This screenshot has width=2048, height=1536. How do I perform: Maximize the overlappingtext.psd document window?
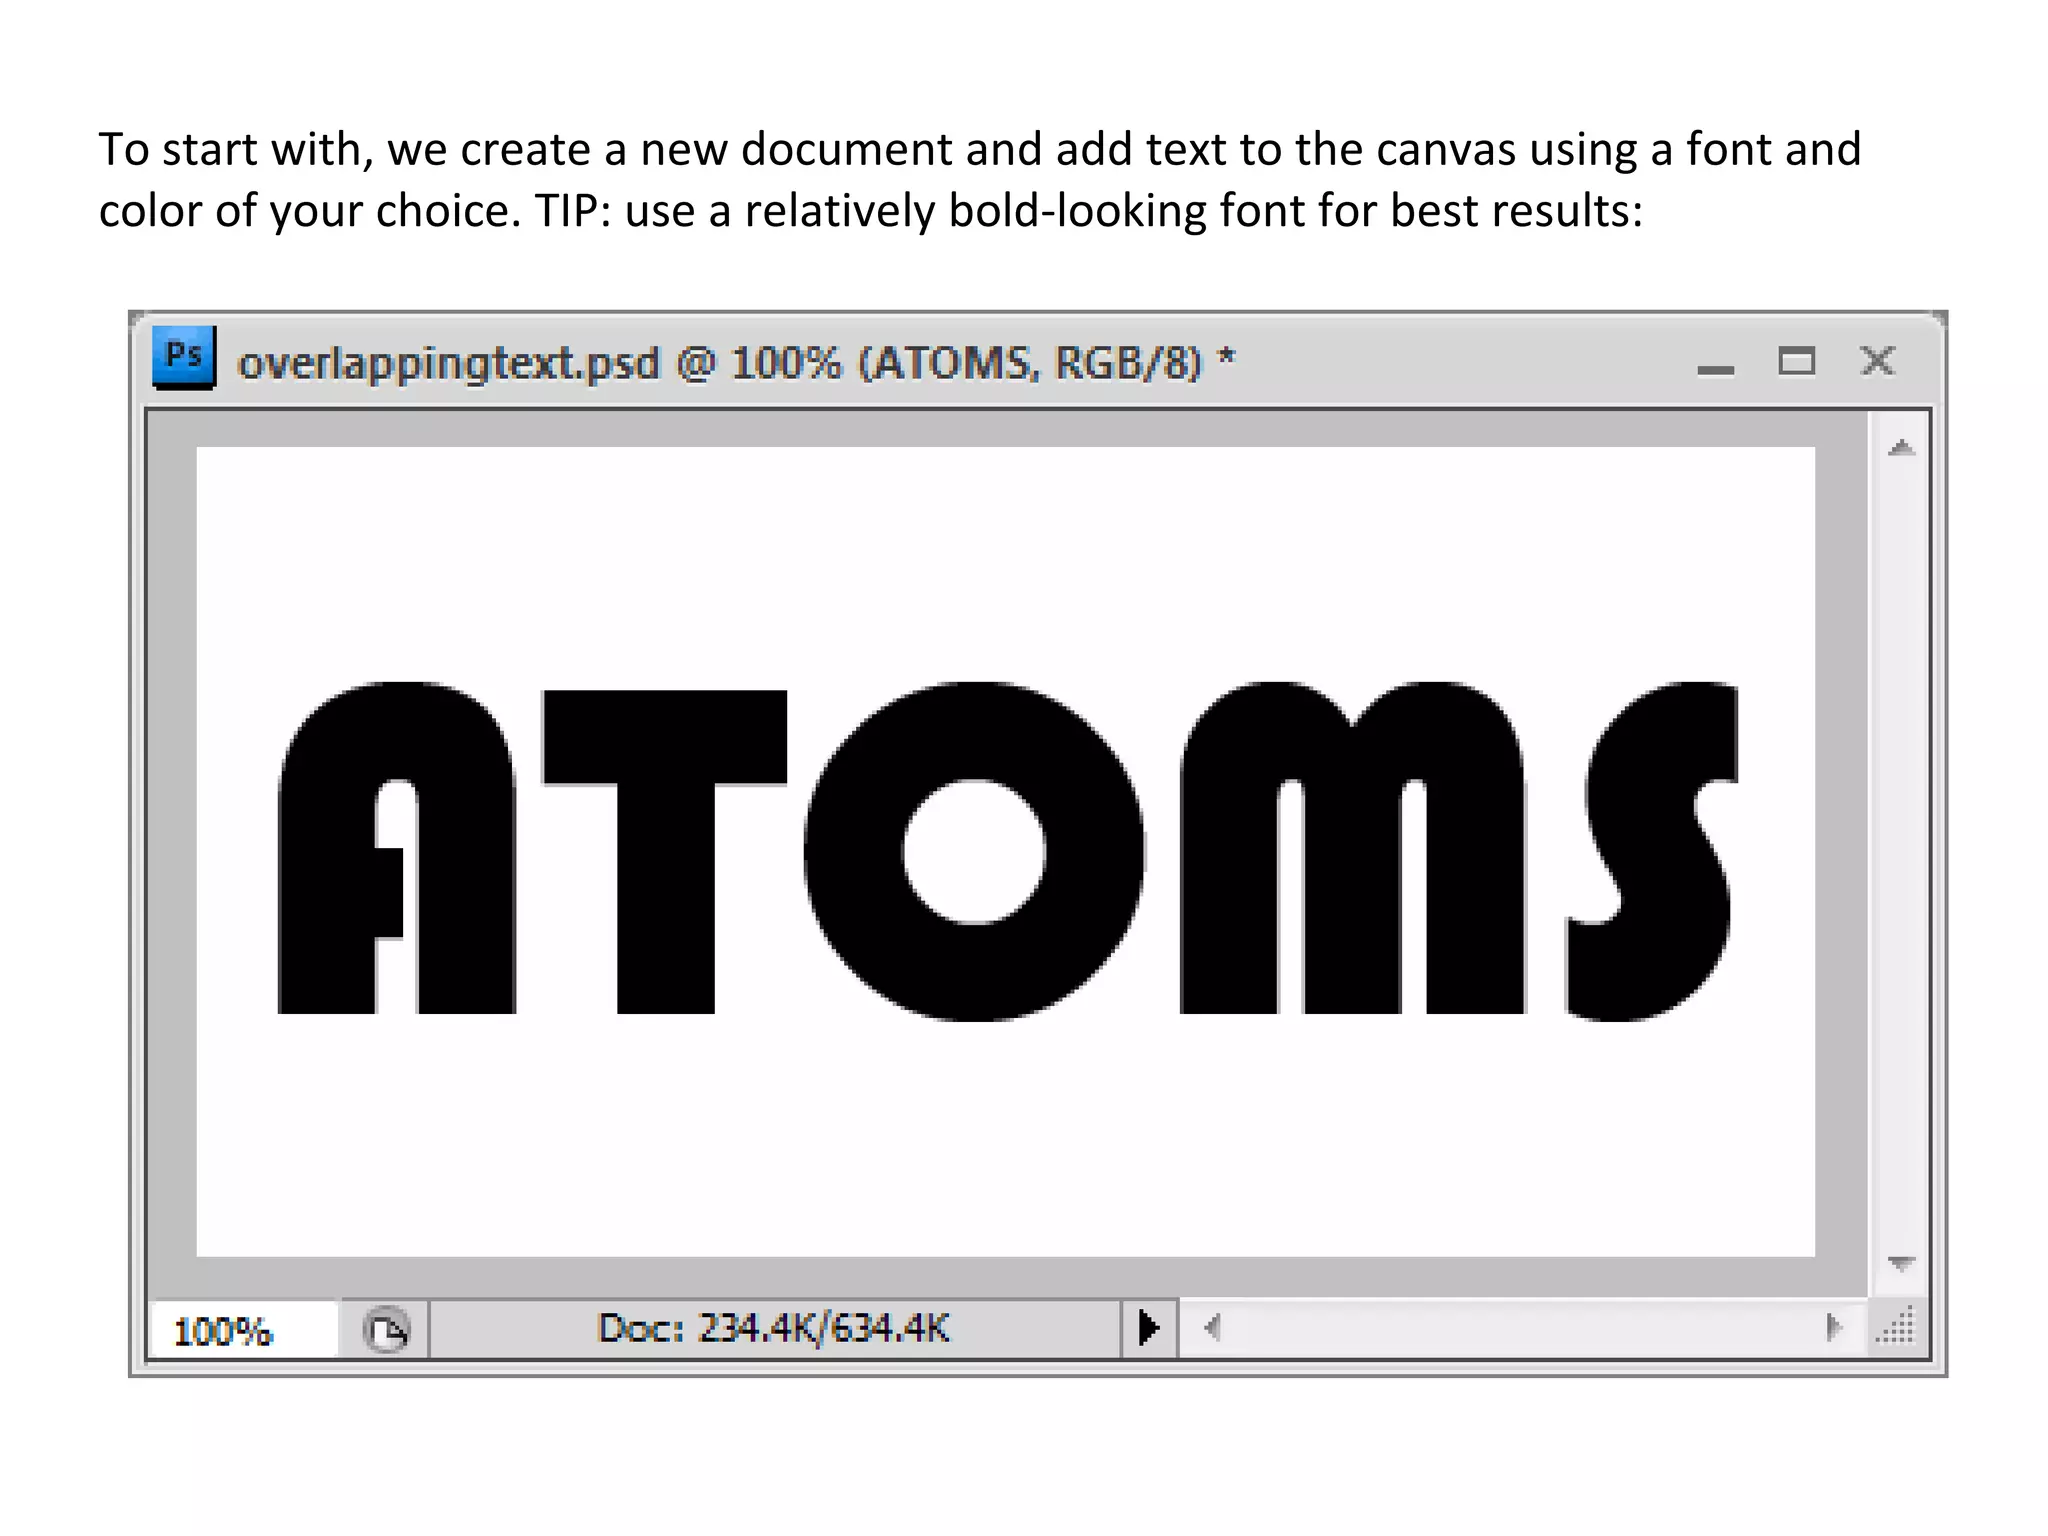(1796, 361)
